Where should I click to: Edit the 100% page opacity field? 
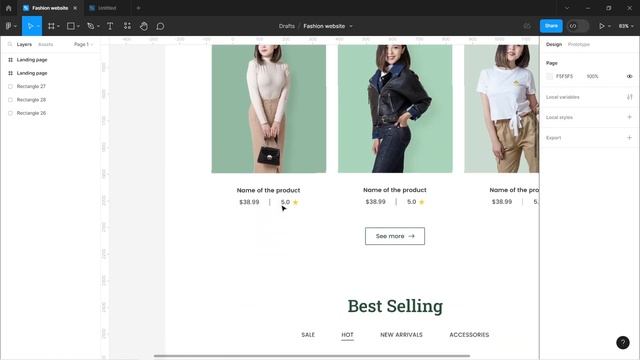(x=592, y=76)
